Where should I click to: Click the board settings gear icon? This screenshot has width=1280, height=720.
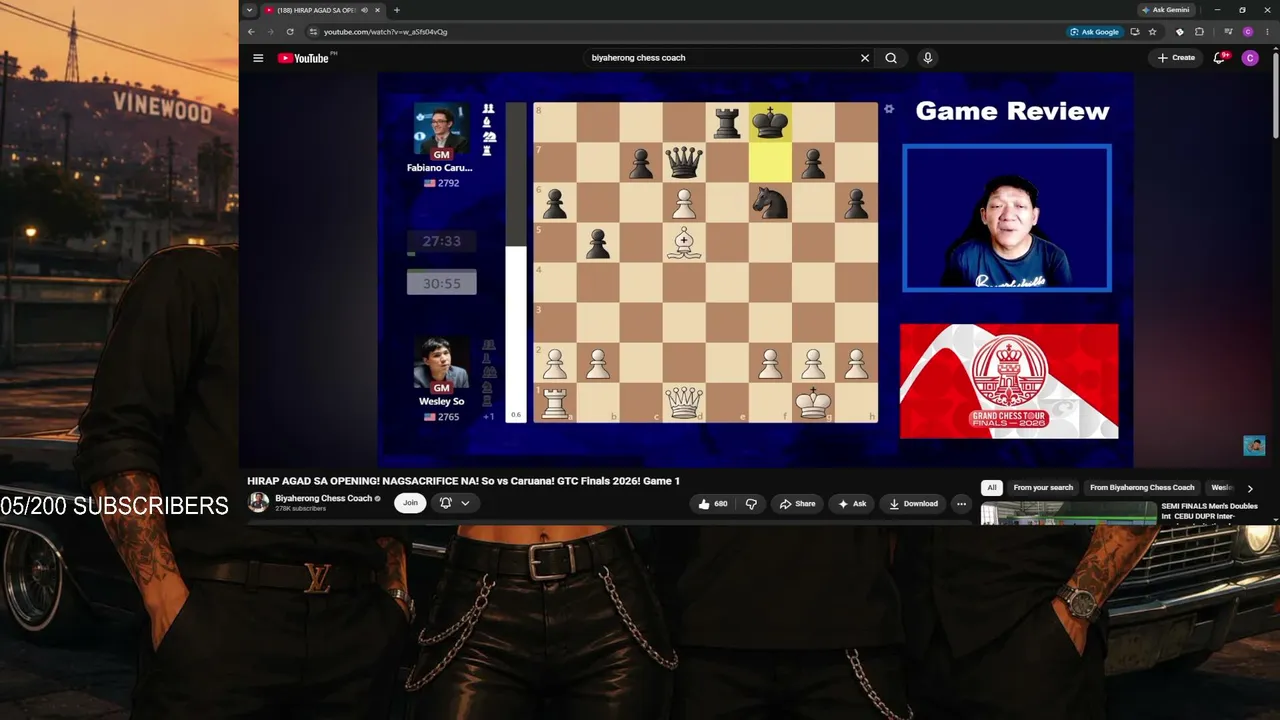(x=888, y=109)
